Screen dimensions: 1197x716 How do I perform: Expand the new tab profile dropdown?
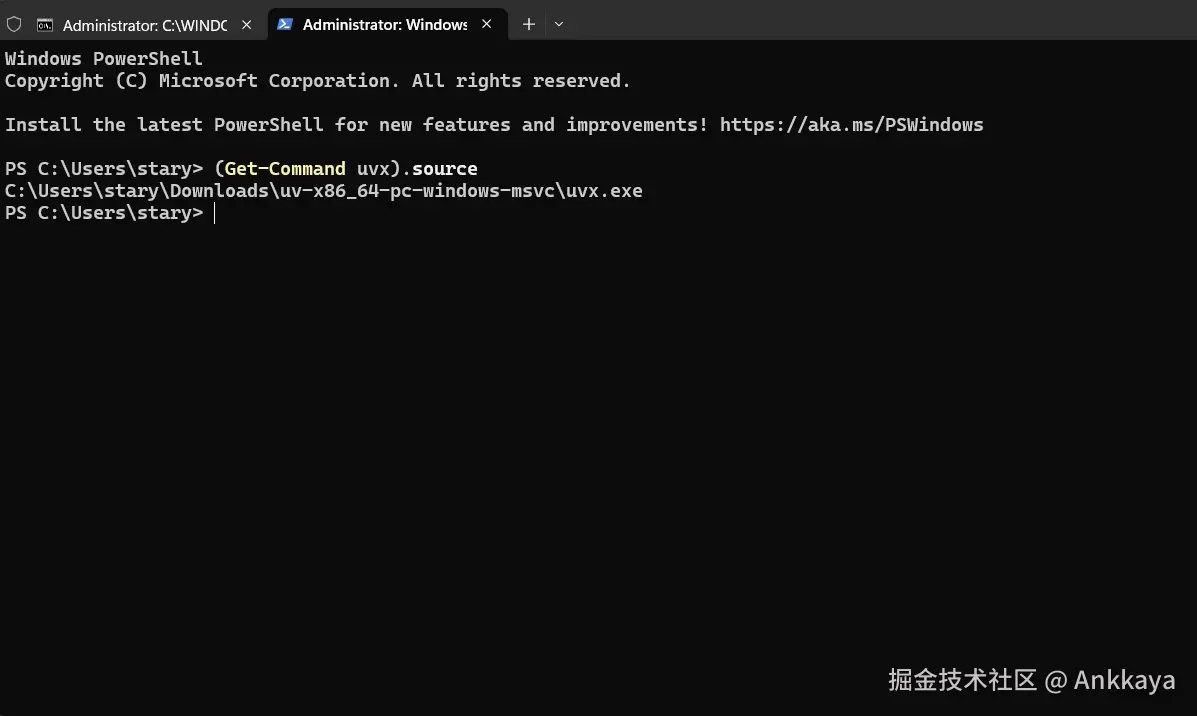tap(559, 25)
